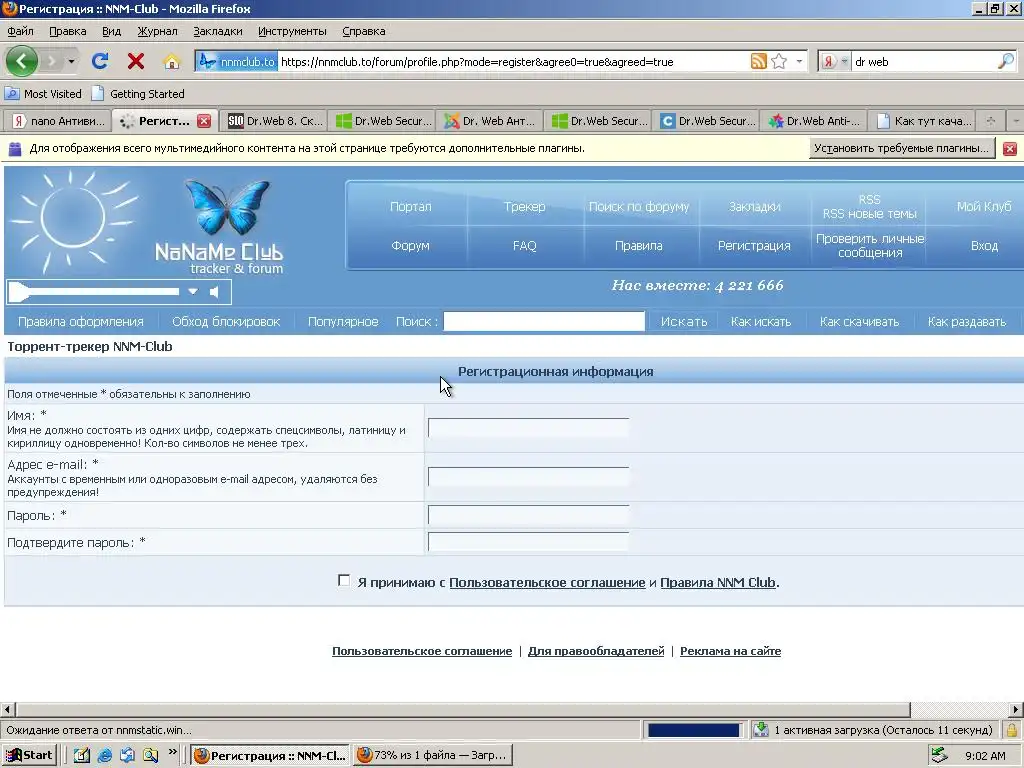Open RSS новые темы link
Screen dimensions: 1024x768
pos(869,214)
